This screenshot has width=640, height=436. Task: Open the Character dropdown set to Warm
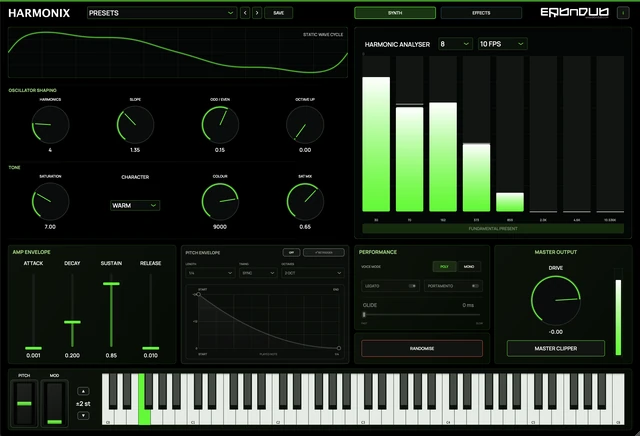135,205
